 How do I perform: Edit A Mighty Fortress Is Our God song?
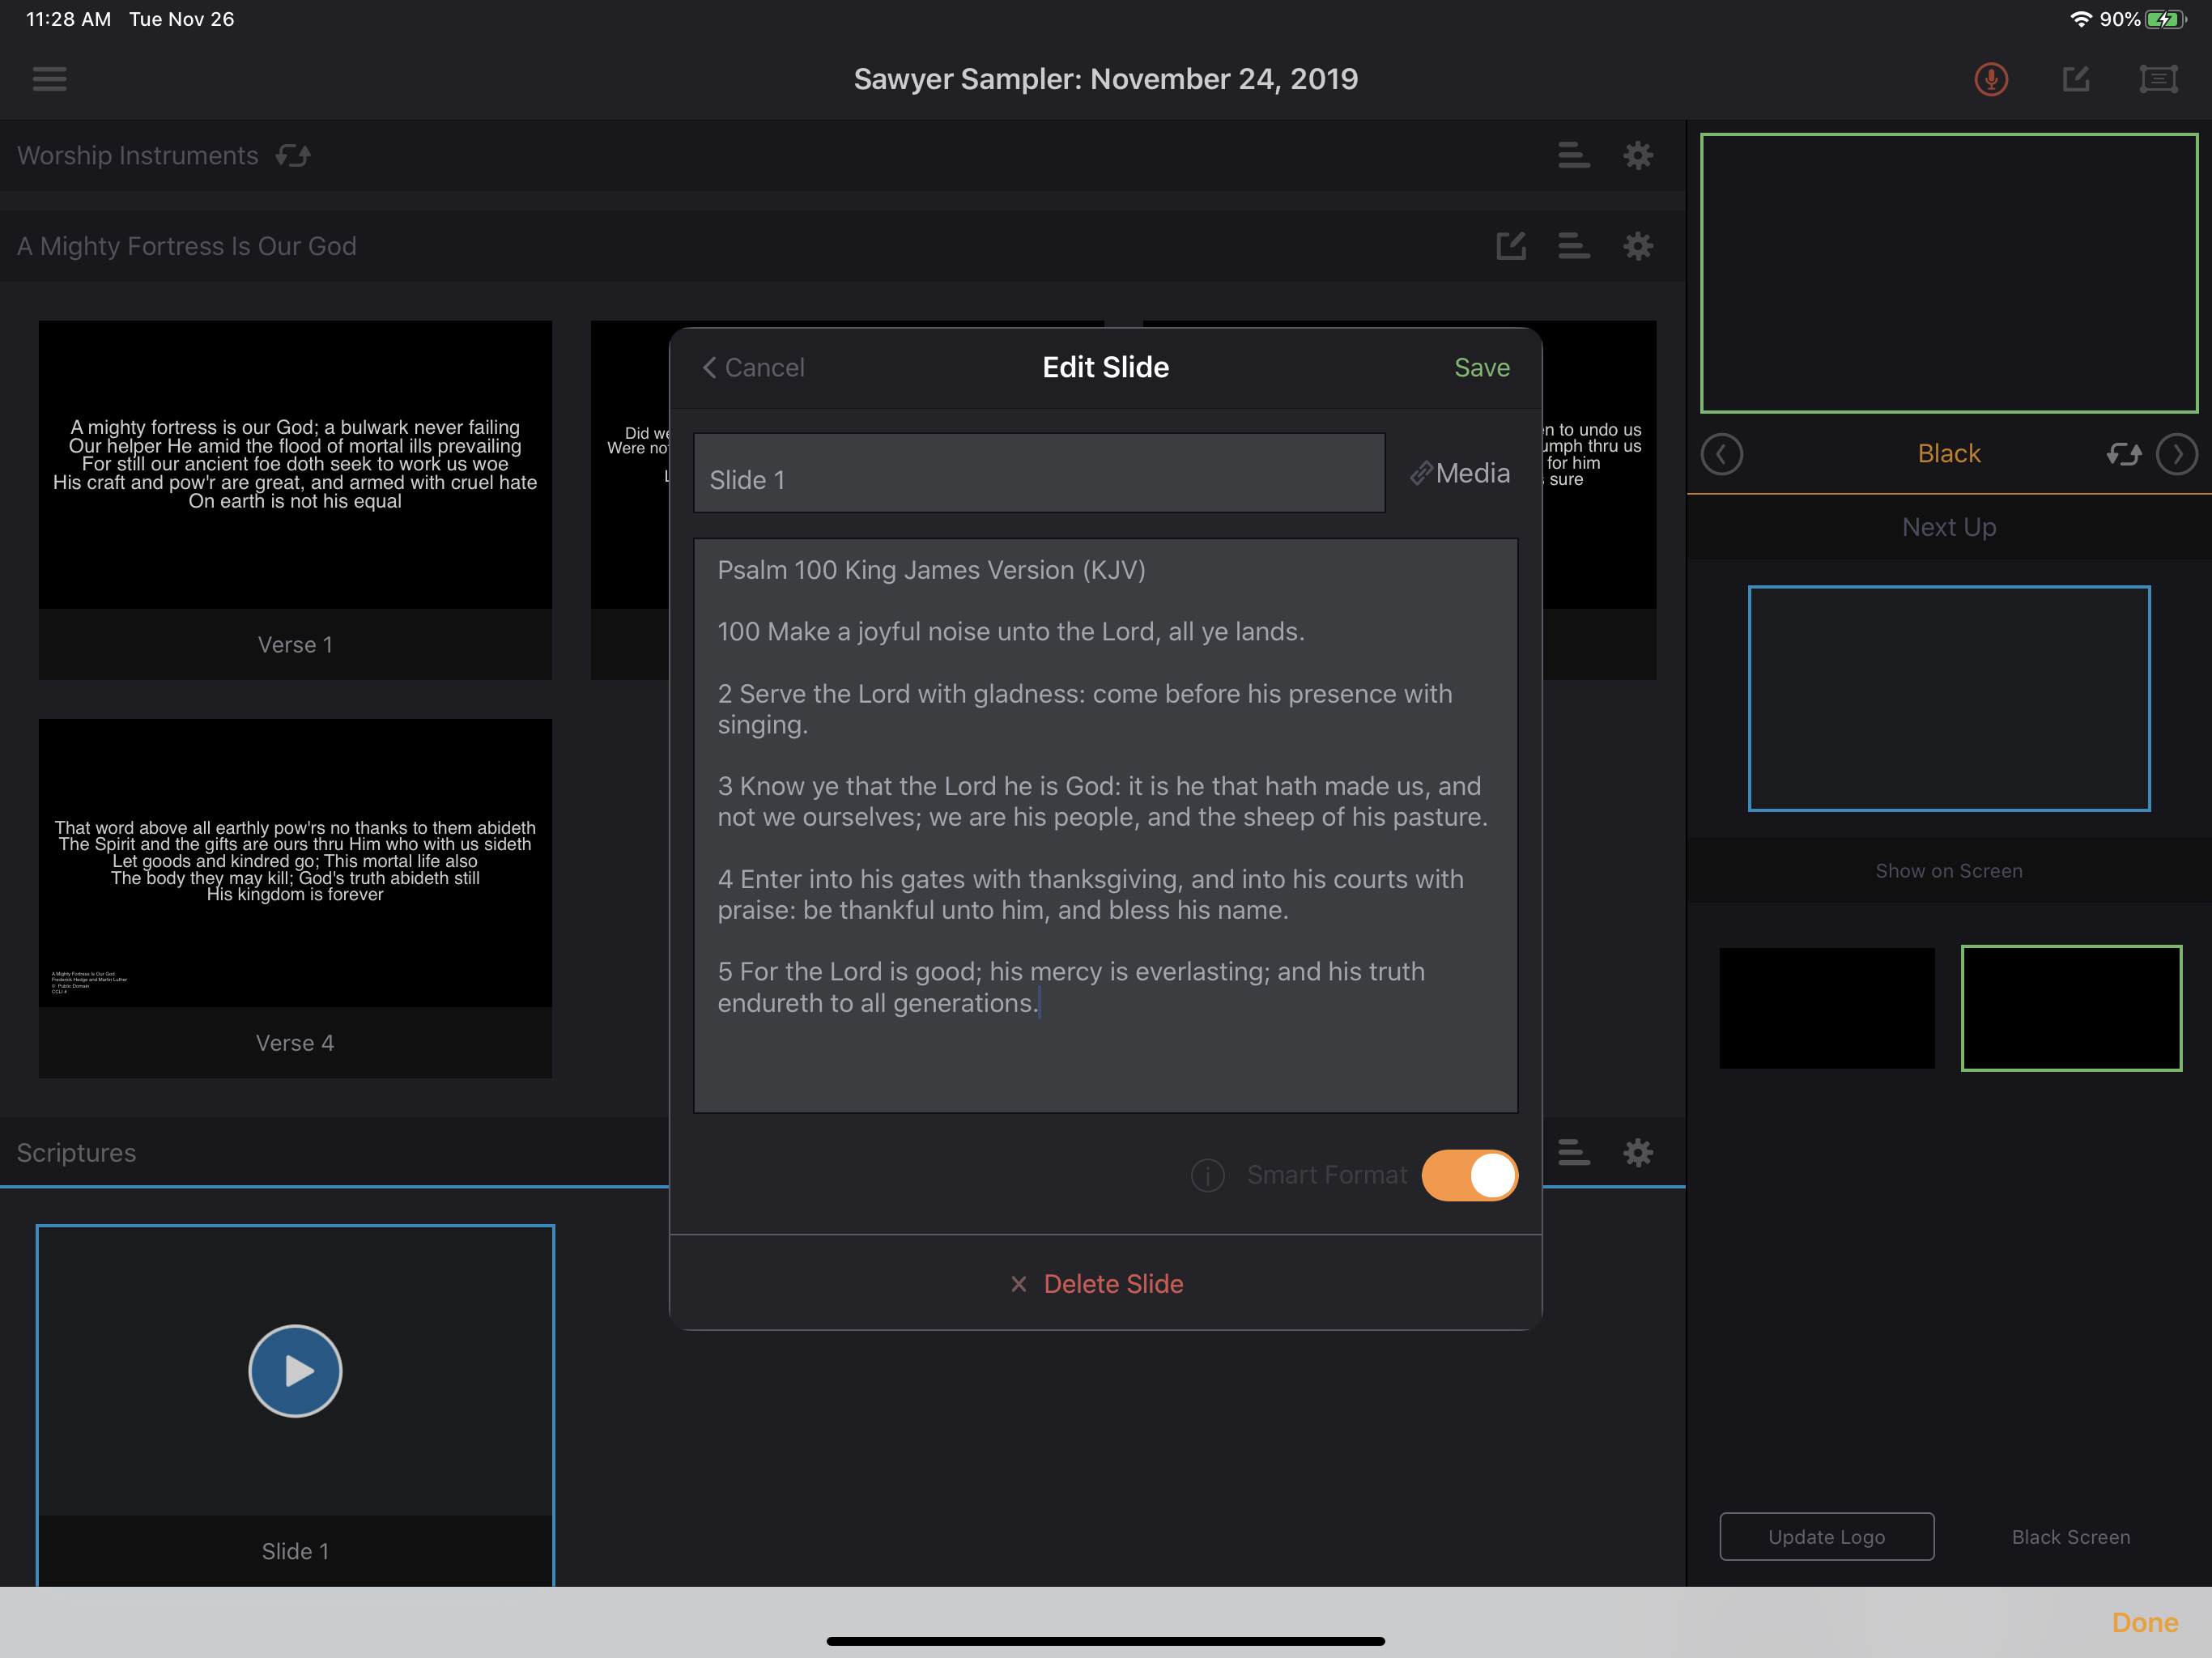coord(1510,246)
